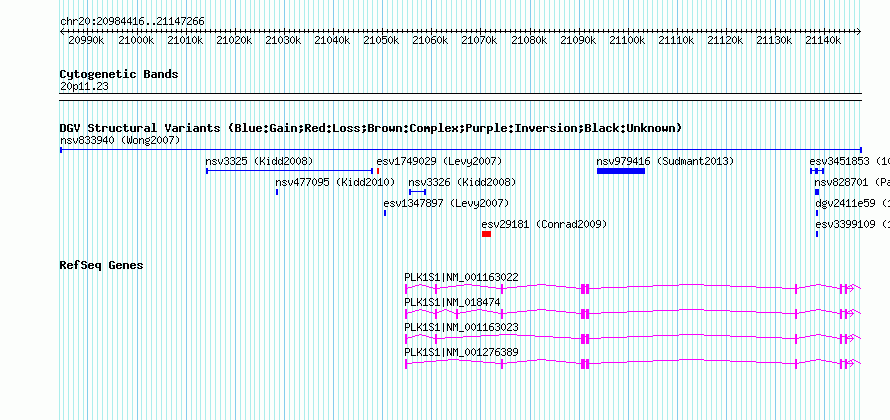Select the nsv833940 long blue gain bar
Screen dimensions: 890x420
click(x=460, y=150)
